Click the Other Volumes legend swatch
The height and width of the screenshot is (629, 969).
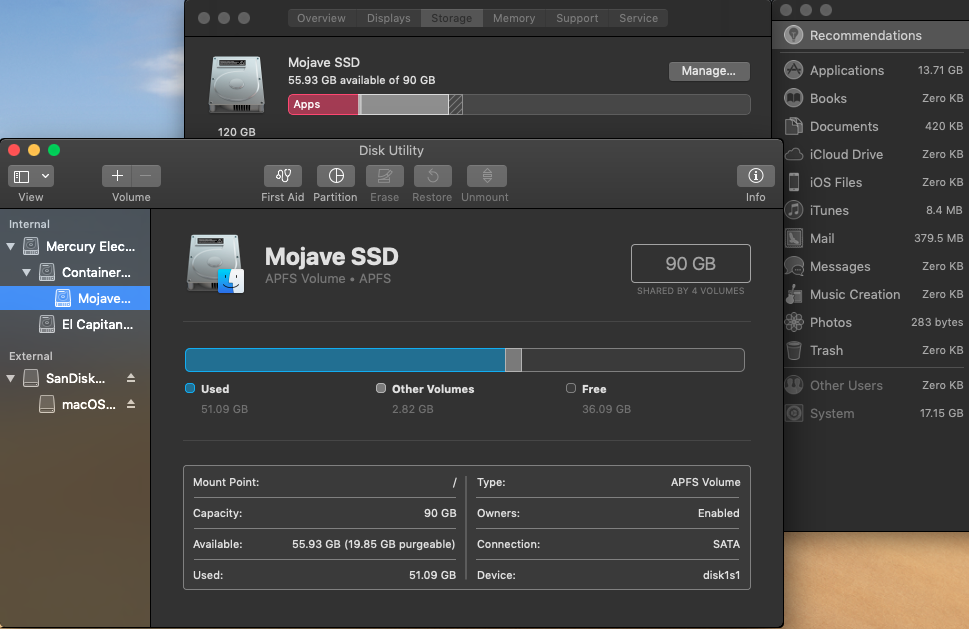tap(381, 388)
